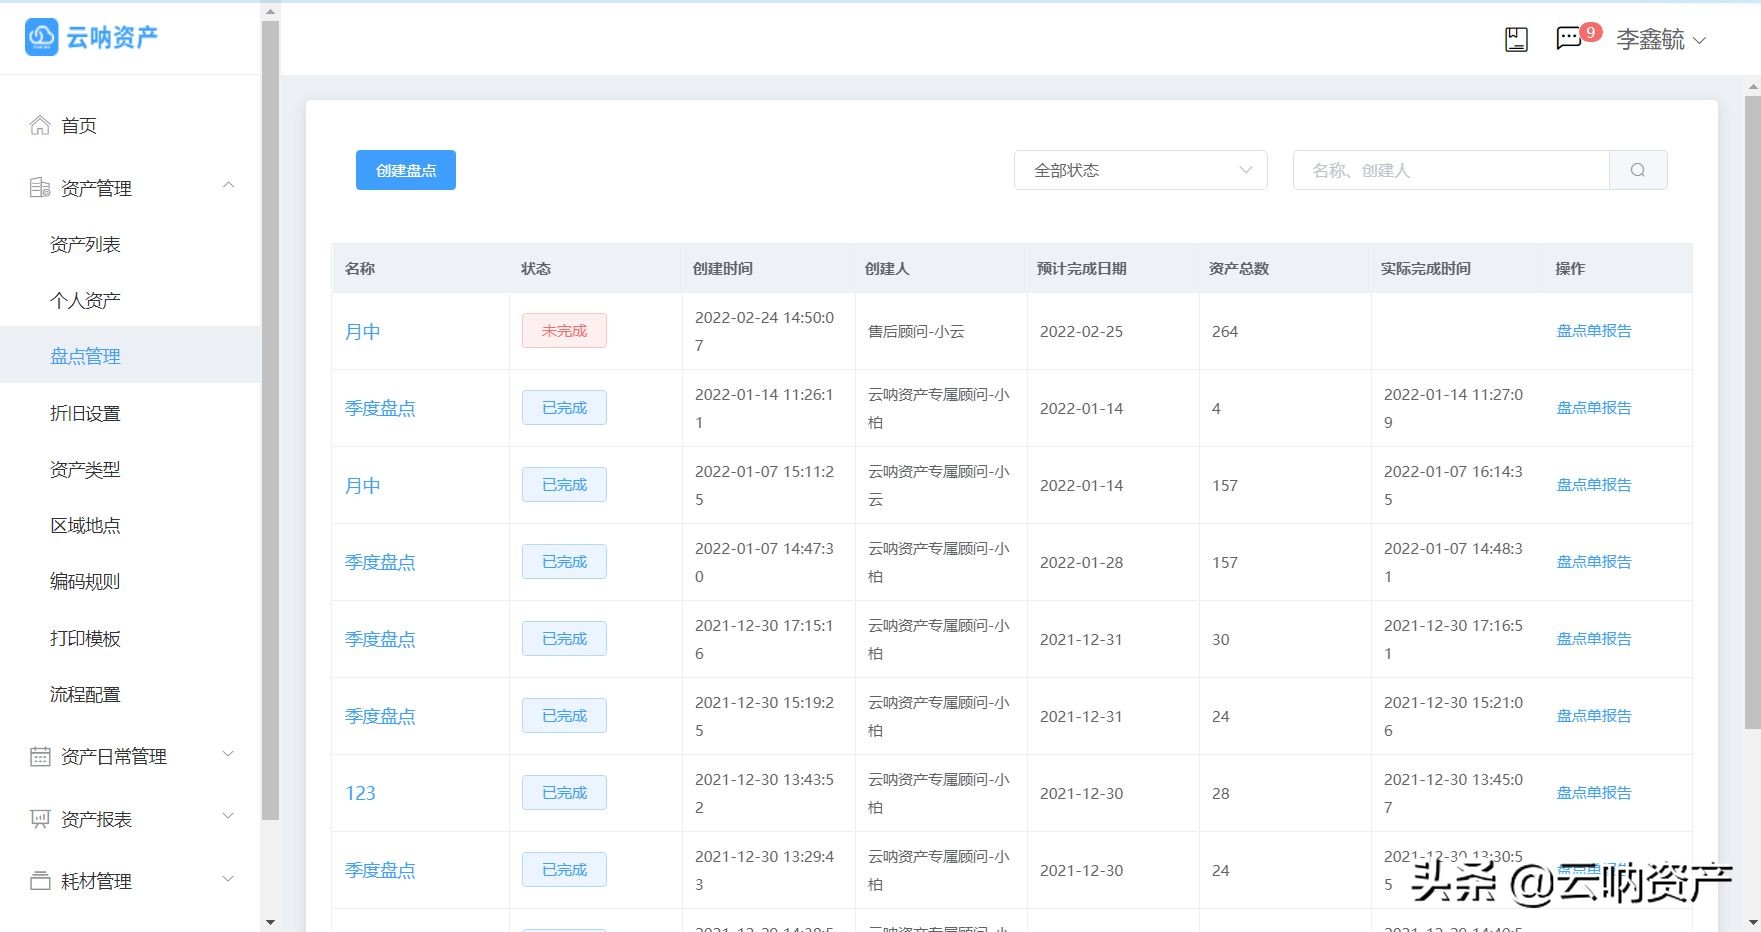Click the 耗材管理 box icon
1761x932 pixels.
40,881
